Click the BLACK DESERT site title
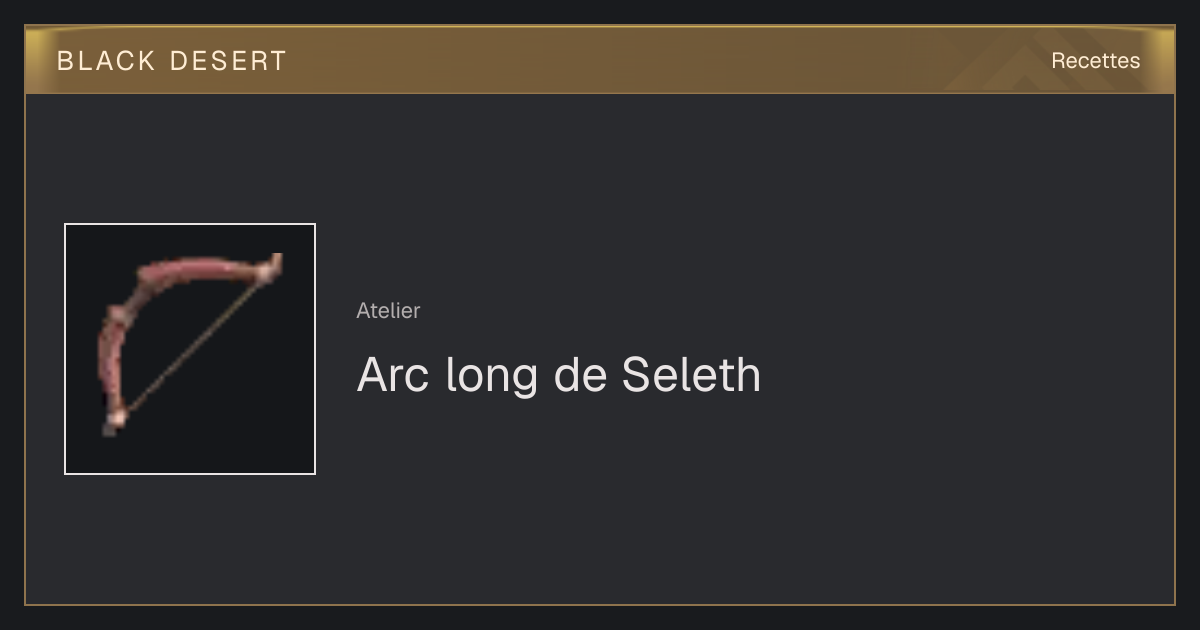The height and width of the screenshot is (630, 1200). (172, 61)
